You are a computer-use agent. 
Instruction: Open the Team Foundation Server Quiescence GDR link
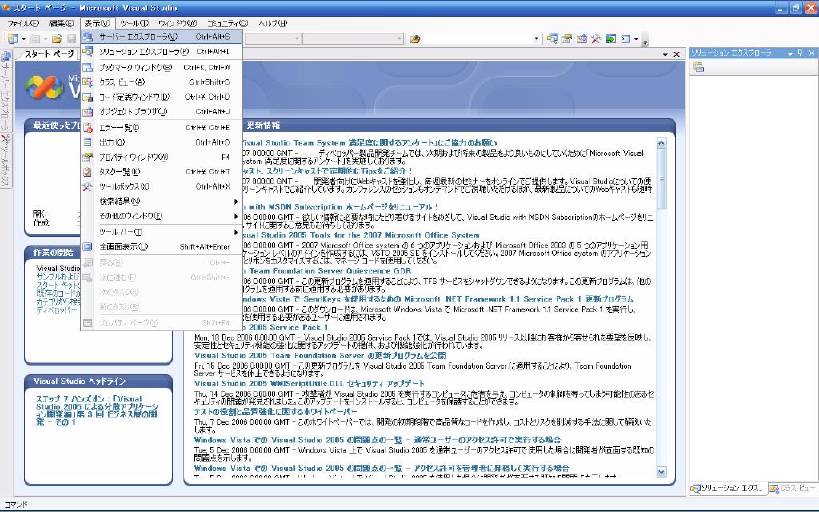(x=325, y=271)
